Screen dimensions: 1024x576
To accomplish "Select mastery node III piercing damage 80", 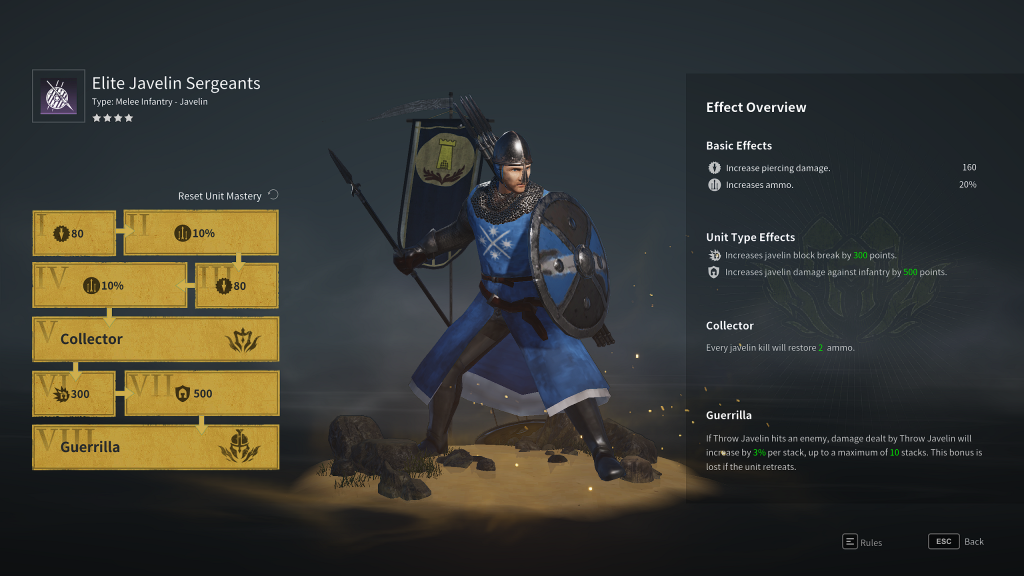I will tap(237, 285).
